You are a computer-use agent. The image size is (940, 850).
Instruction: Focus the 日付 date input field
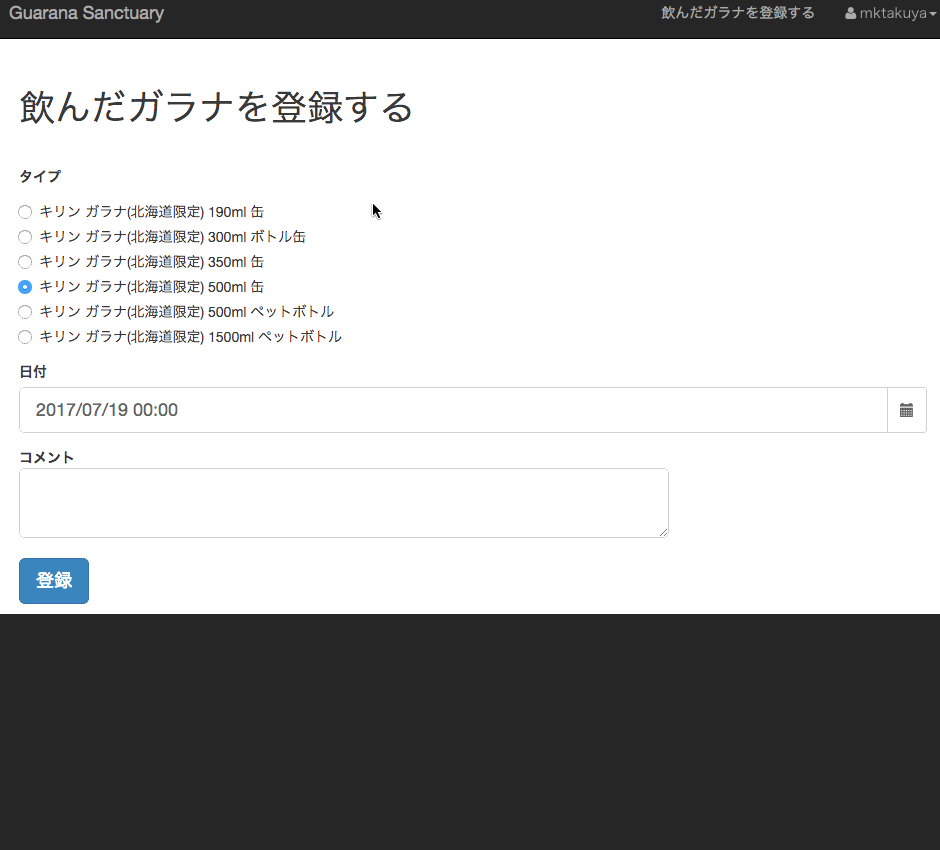453,410
